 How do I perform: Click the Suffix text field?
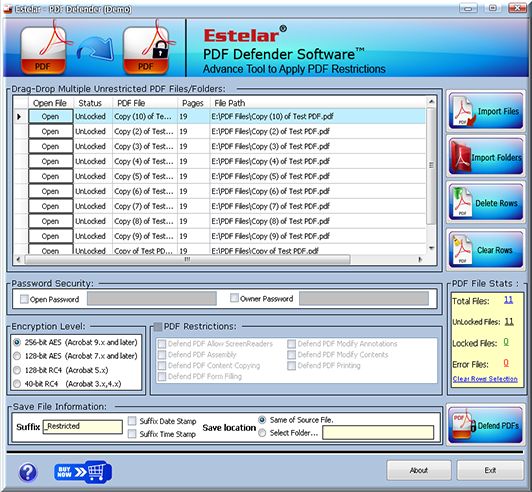point(83,427)
